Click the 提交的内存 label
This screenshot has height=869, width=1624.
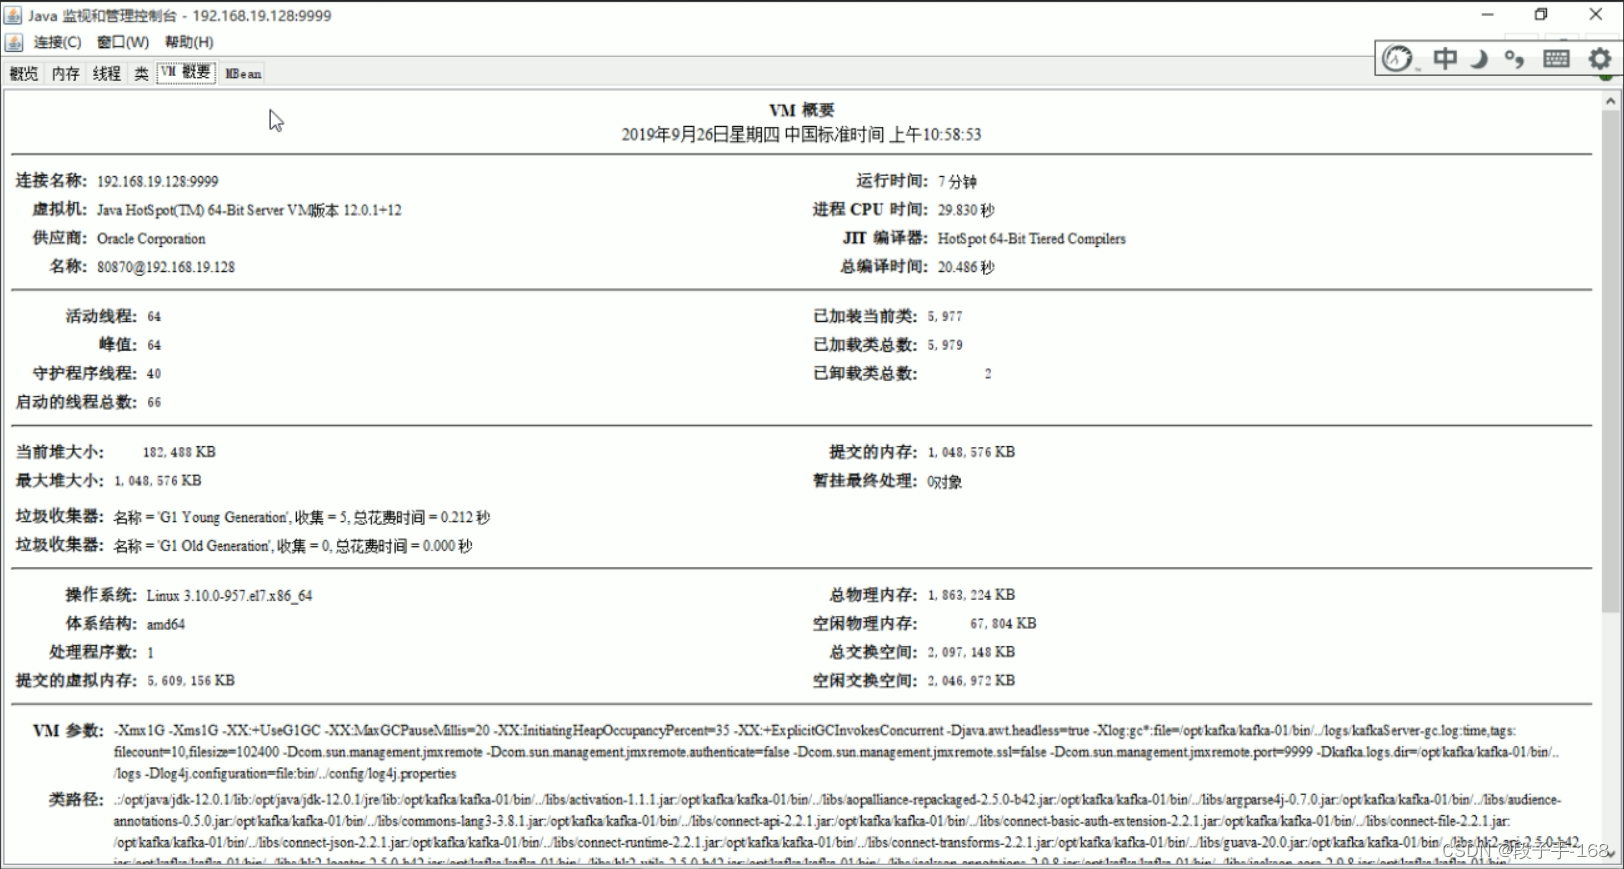873,452
